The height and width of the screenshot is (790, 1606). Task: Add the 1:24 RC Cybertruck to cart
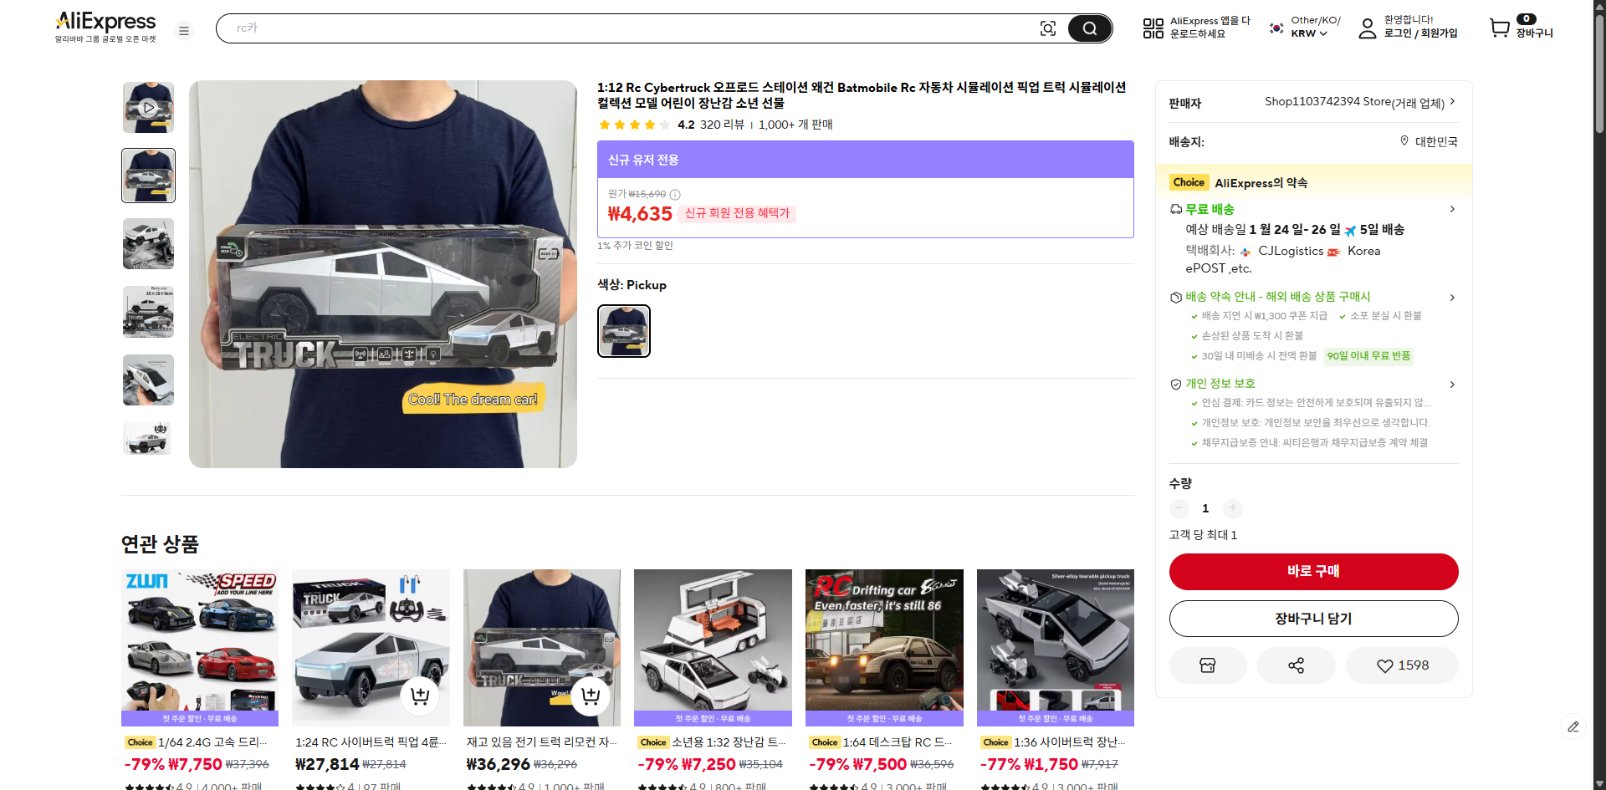[x=420, y=696]
